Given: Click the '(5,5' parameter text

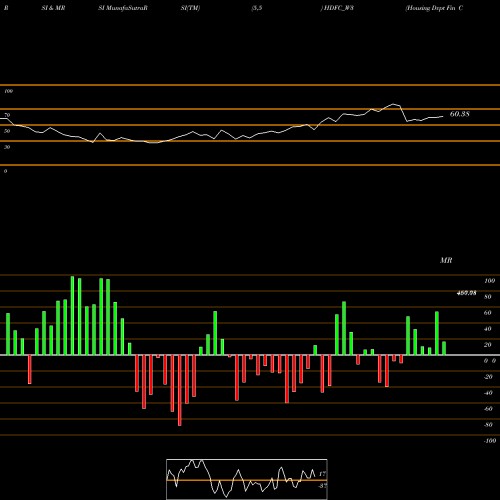Looking at the screenshot, I should coord(257,8).
